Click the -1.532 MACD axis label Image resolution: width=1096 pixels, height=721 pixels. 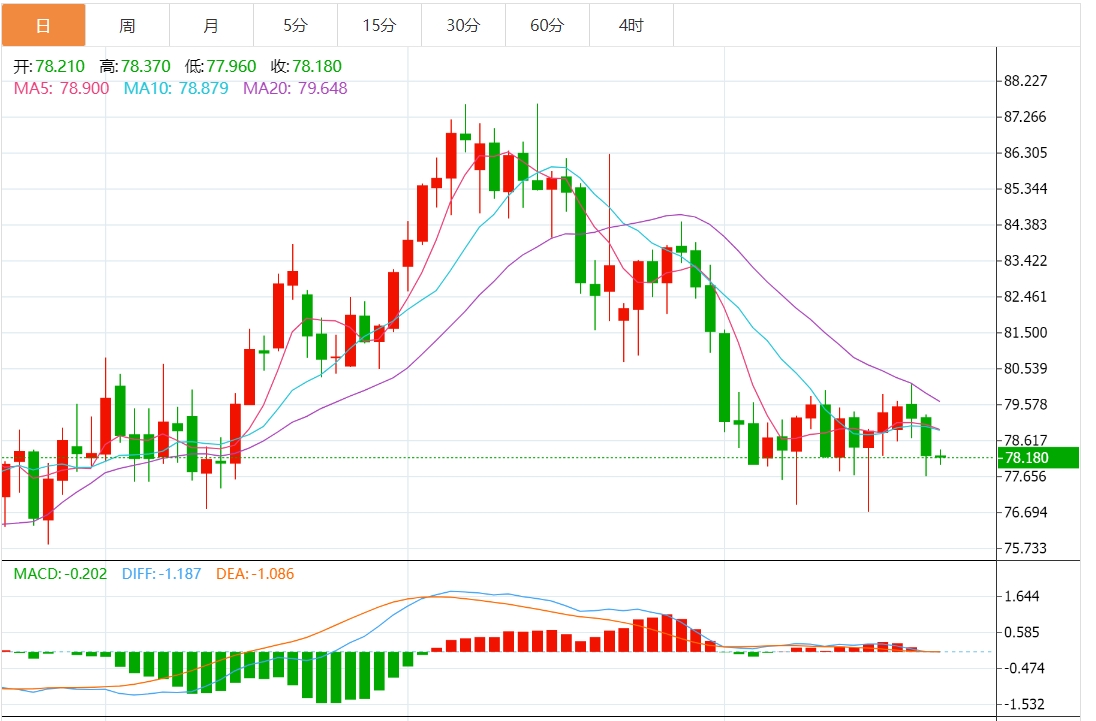[1023, 704]
